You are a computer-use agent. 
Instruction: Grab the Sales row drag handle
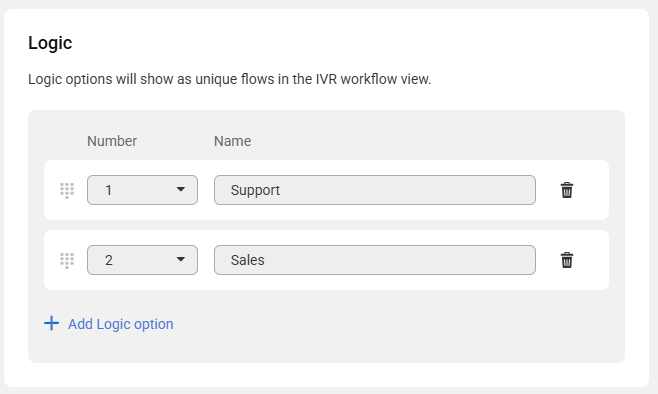(67, 261)
